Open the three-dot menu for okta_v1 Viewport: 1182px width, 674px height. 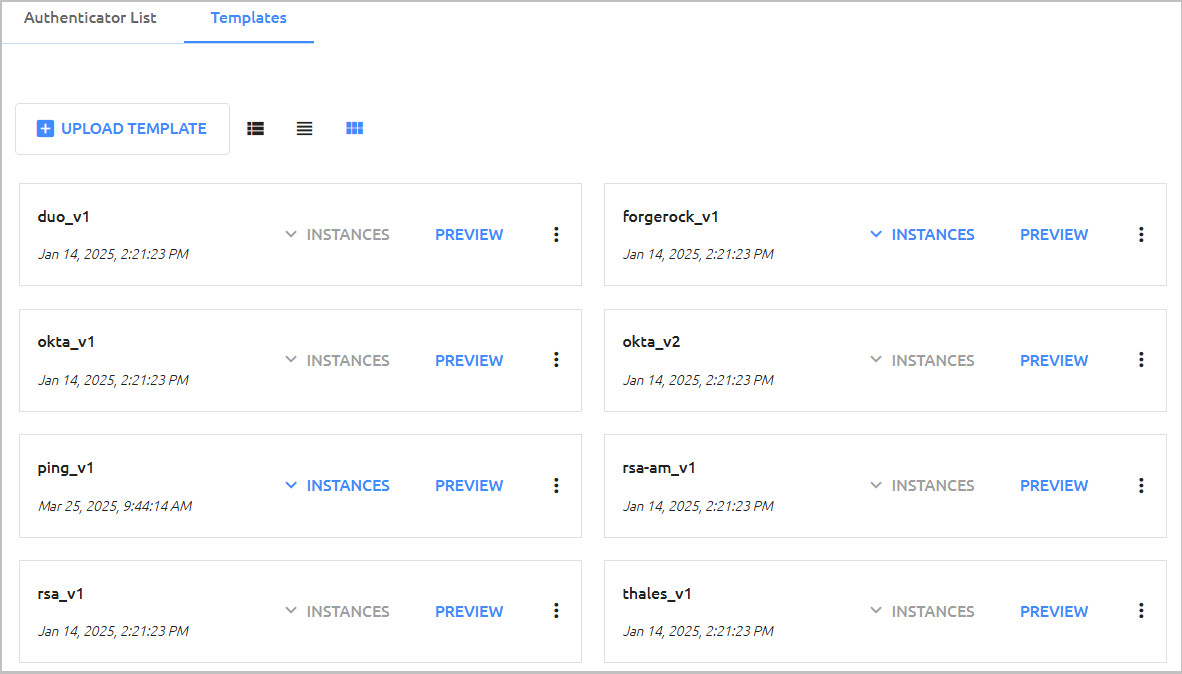pos(556,360)
